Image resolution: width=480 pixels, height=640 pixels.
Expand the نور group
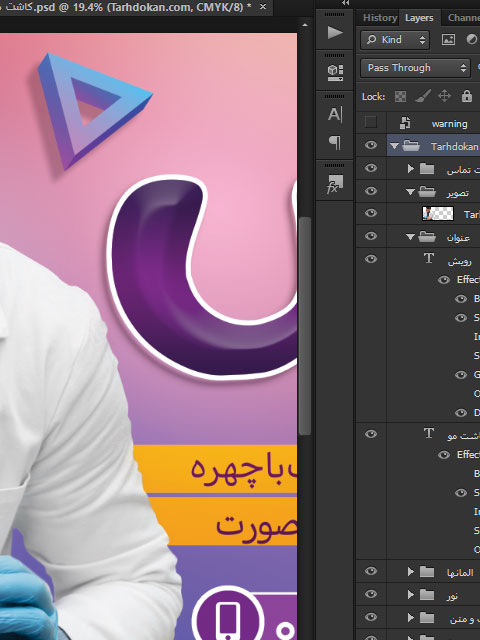[411, 595]
